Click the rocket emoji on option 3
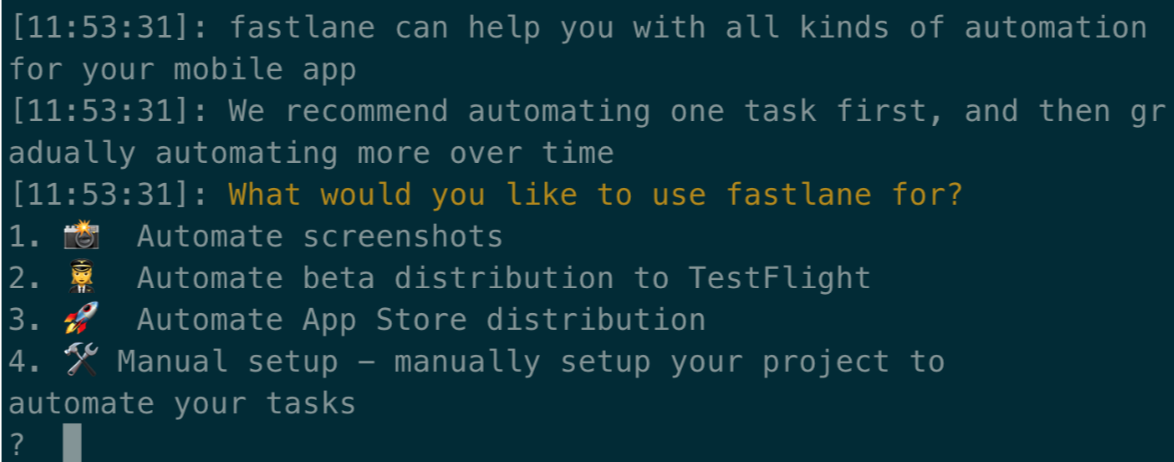 (x=82, y=319)
